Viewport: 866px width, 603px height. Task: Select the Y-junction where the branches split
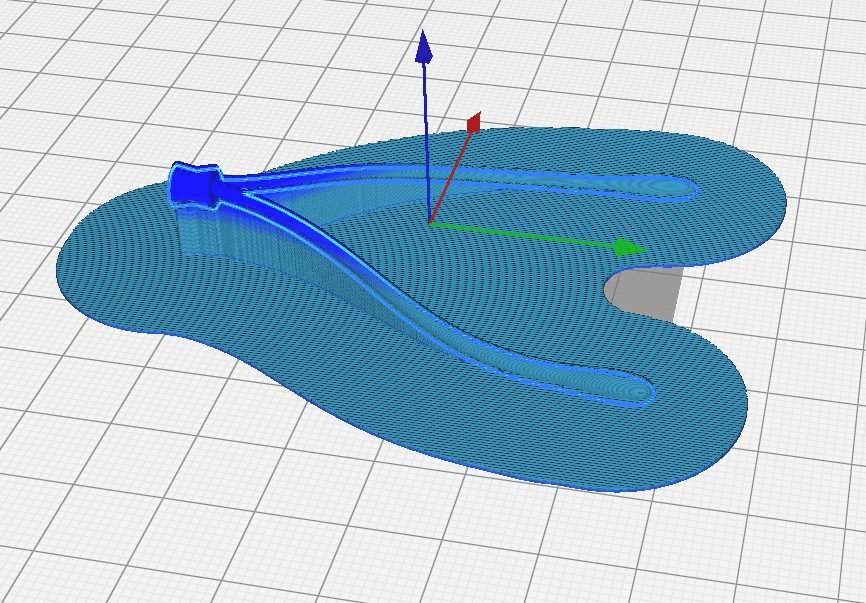click(243, 192)
